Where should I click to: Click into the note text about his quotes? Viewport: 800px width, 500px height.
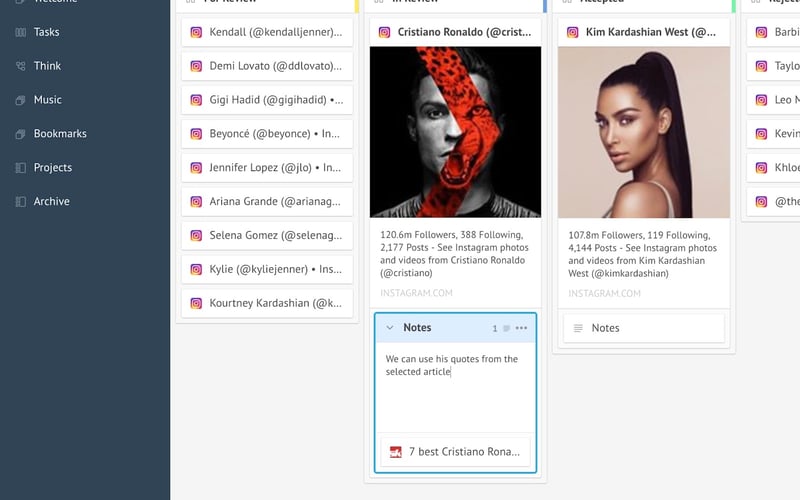452,365
